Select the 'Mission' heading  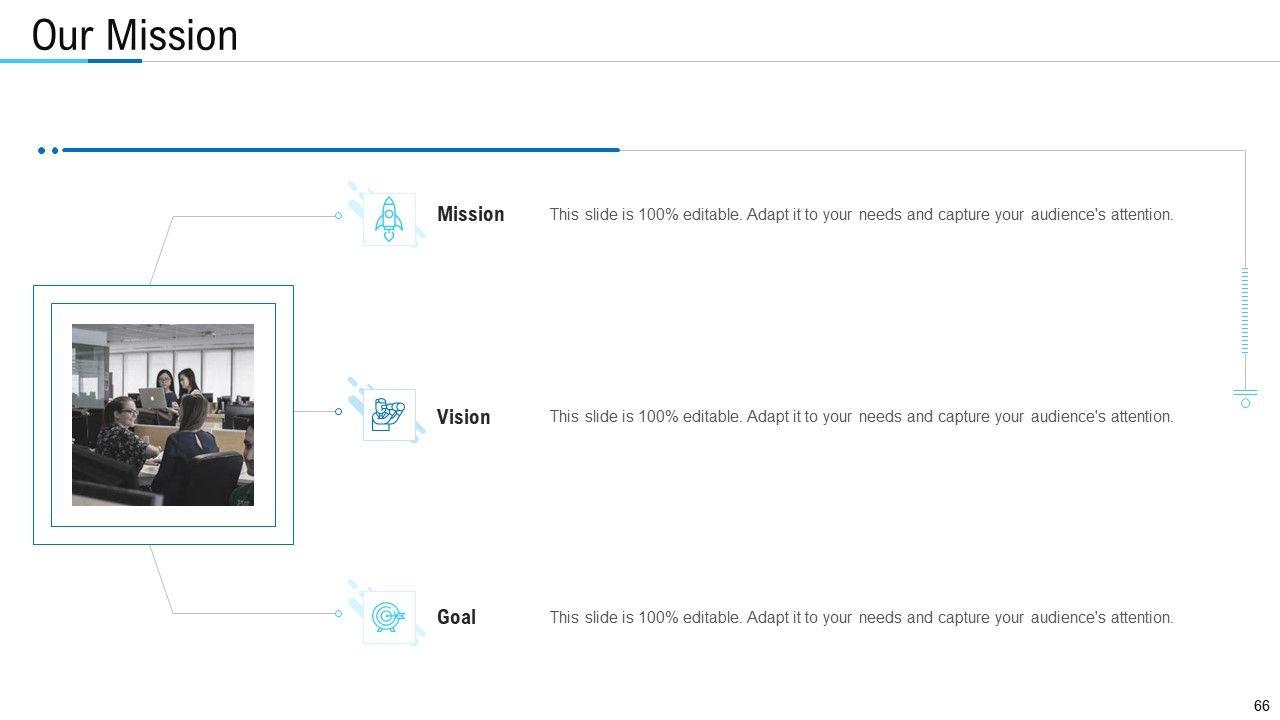tap(471, 214)
